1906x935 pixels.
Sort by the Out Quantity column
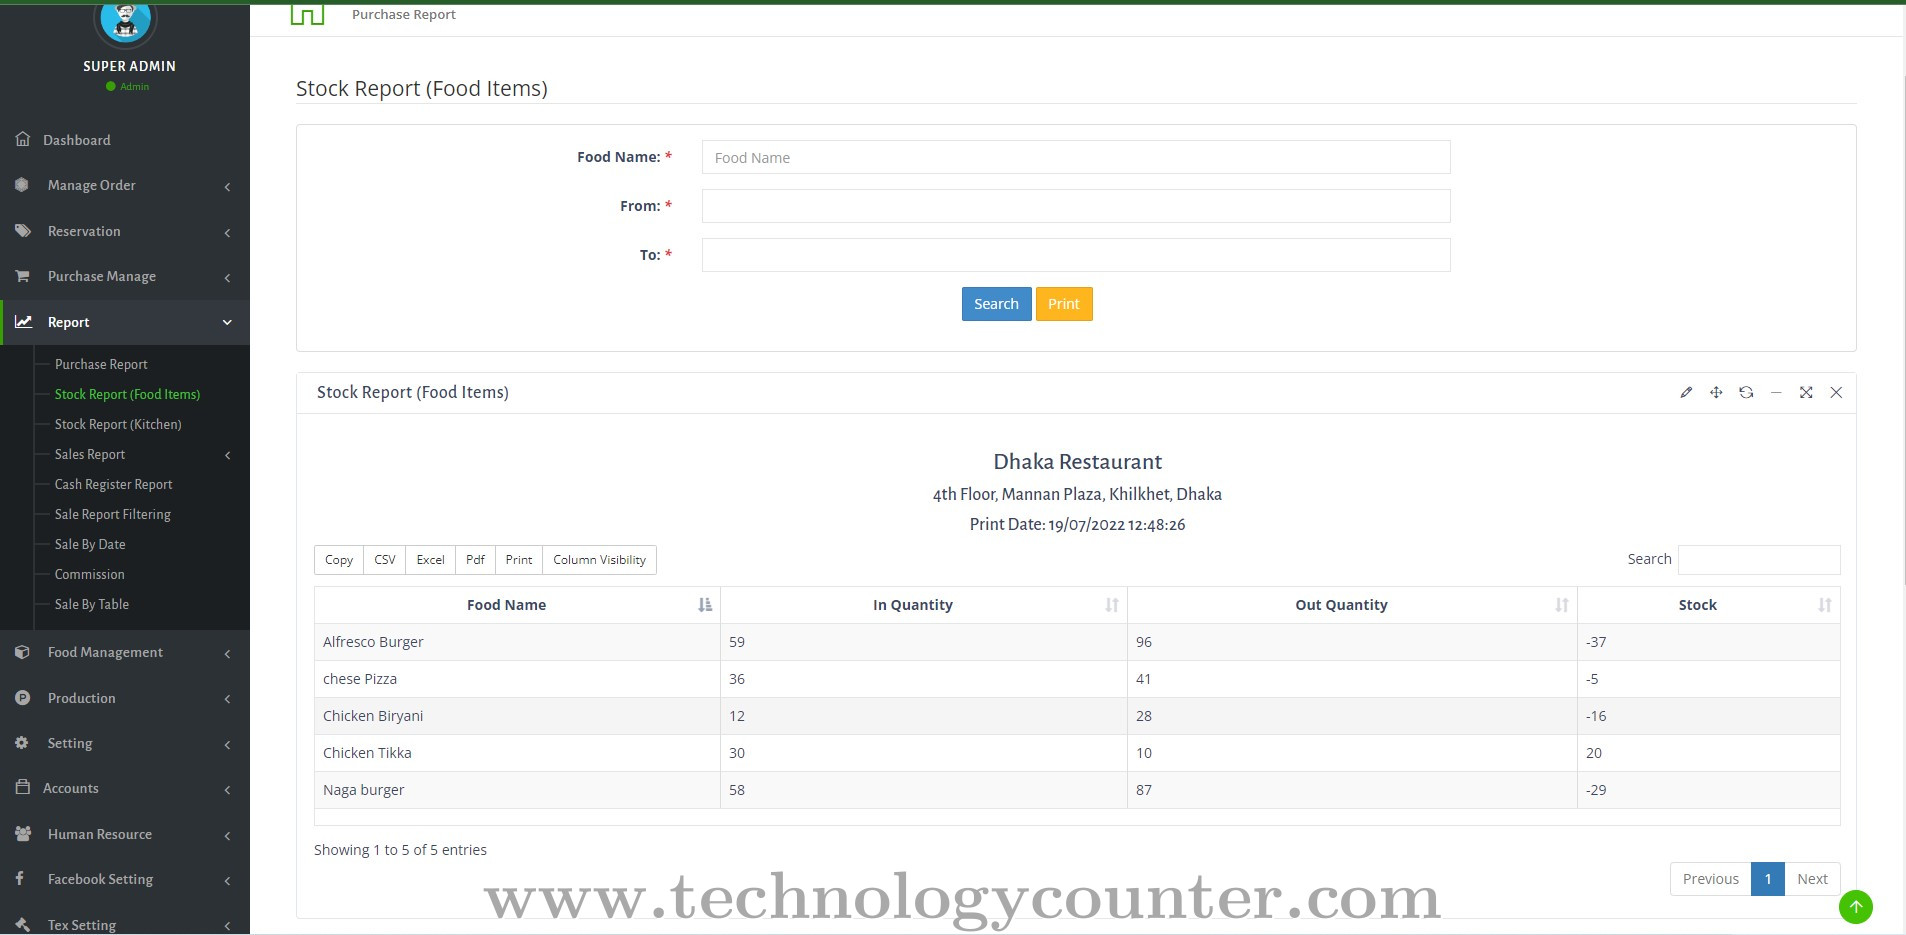click(x=1353, y=605)
